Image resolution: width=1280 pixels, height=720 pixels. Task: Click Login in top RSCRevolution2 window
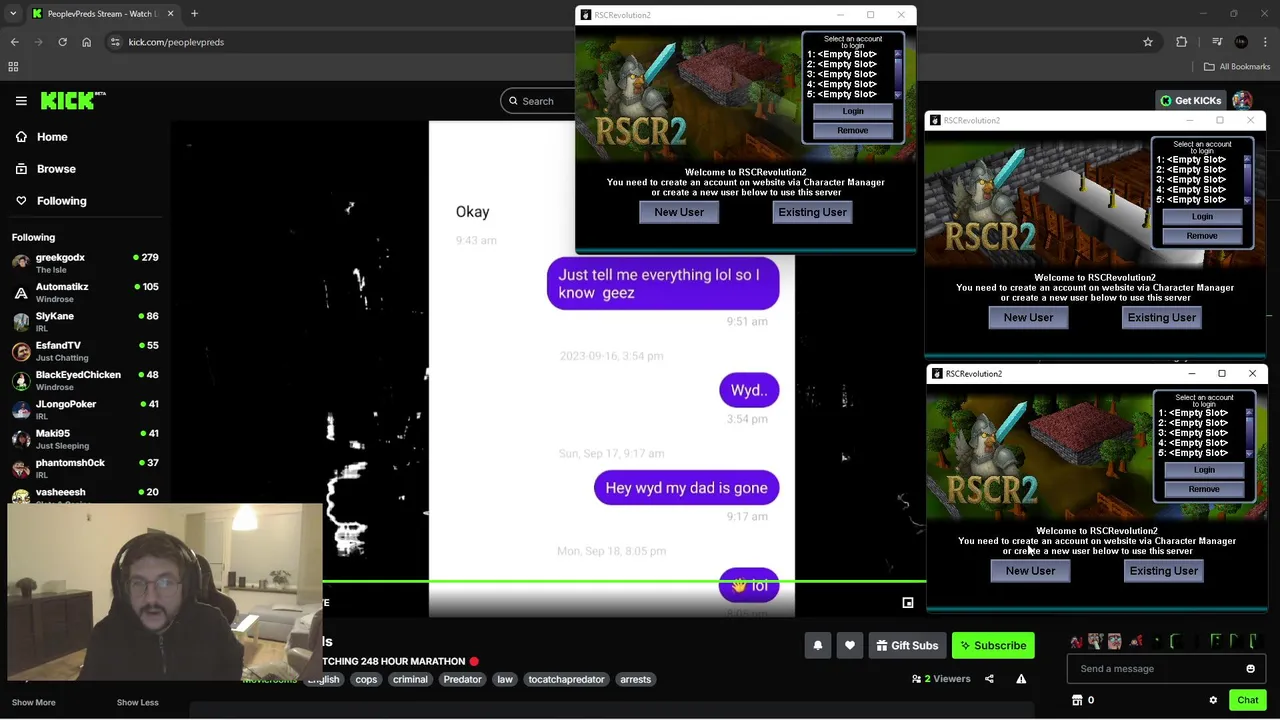coord(853,111)
